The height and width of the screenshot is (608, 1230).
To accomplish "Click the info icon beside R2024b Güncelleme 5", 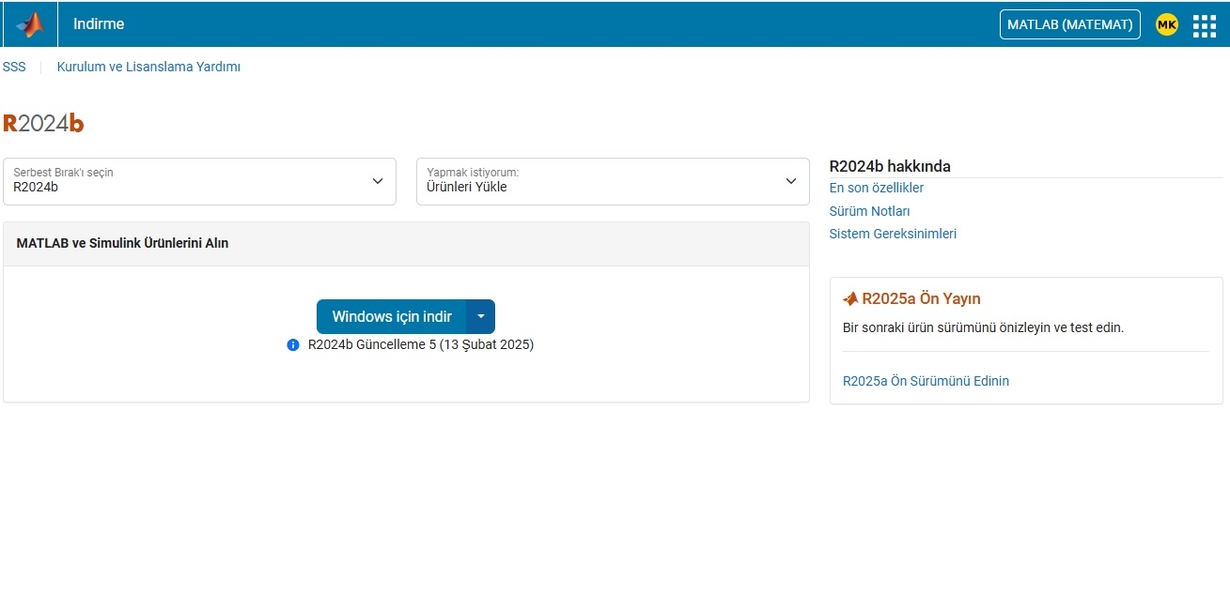I will point(293,345).
